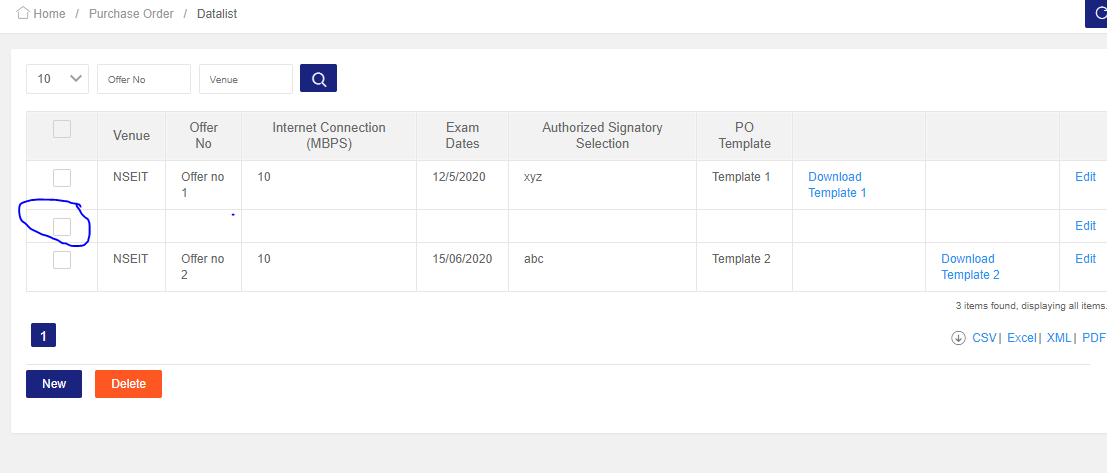Export the list as Excel
The width and height of the screenshot is (1107, 473).
click(1021, 338)
